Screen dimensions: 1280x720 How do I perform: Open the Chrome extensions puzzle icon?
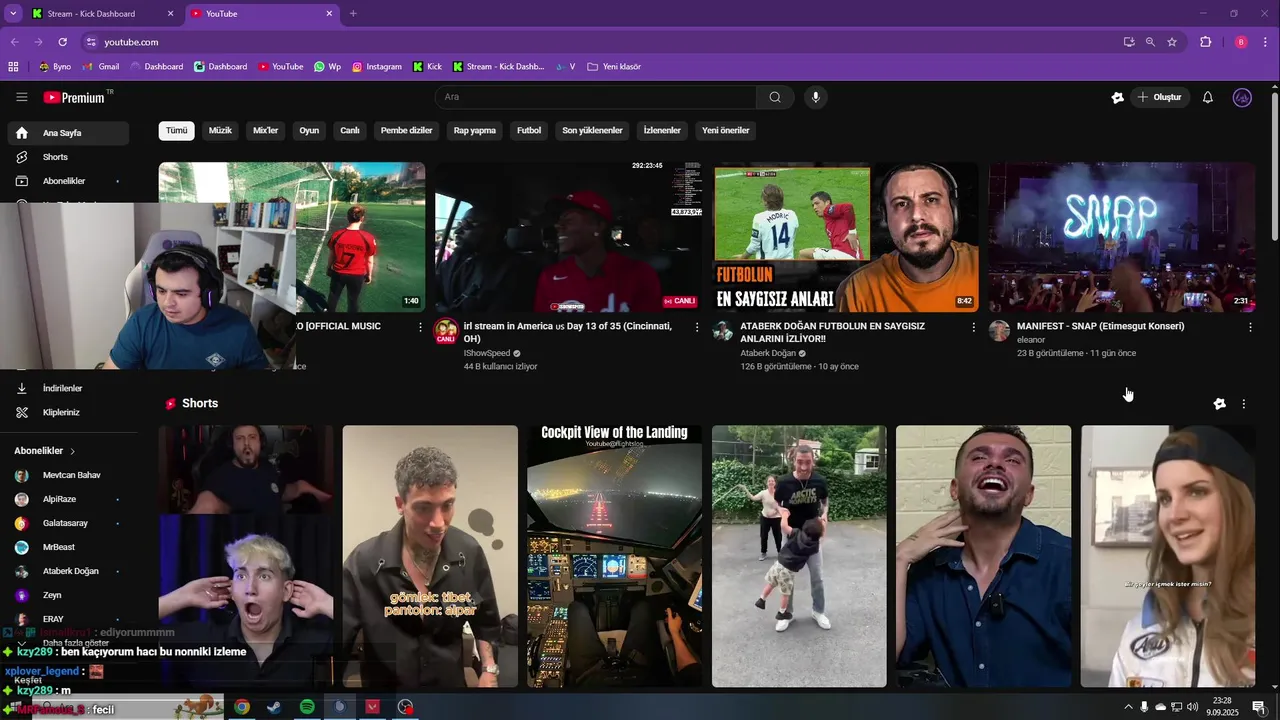[x=1205, y=42]
